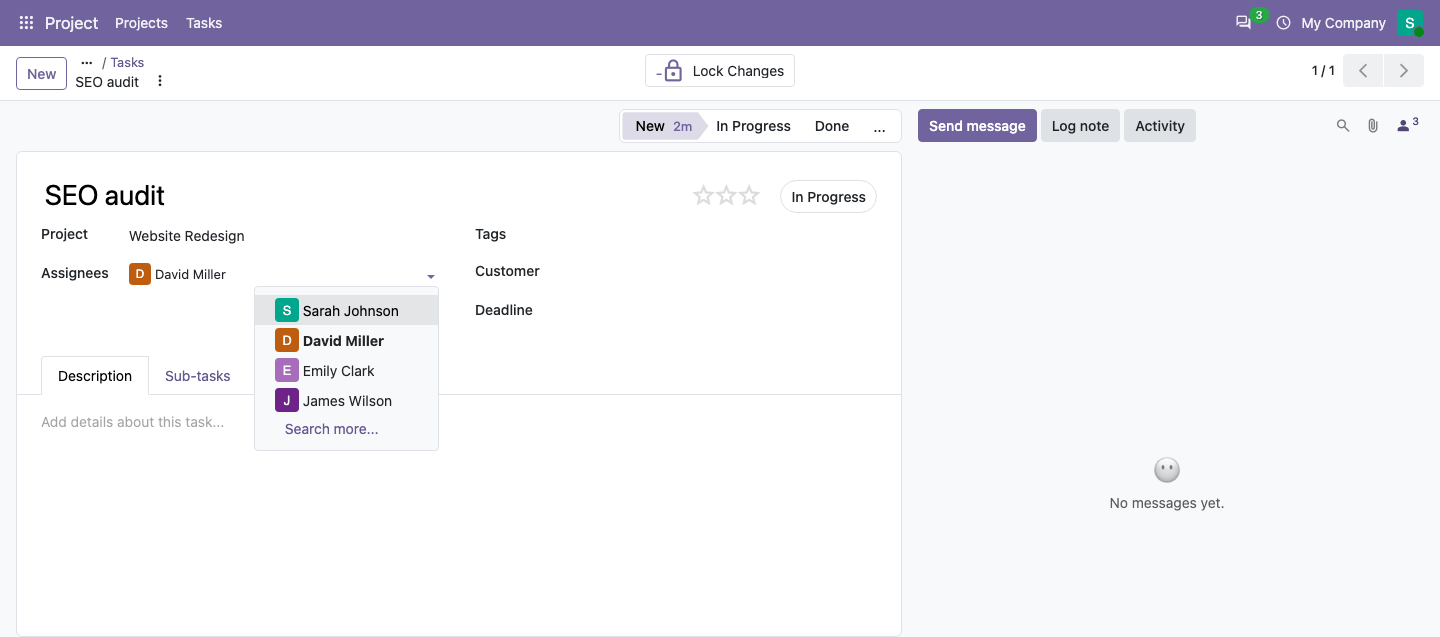This screenshot has height=637, width=1440.
Task: Click the lock icon in Lock Changes
Action: point(672,71)
